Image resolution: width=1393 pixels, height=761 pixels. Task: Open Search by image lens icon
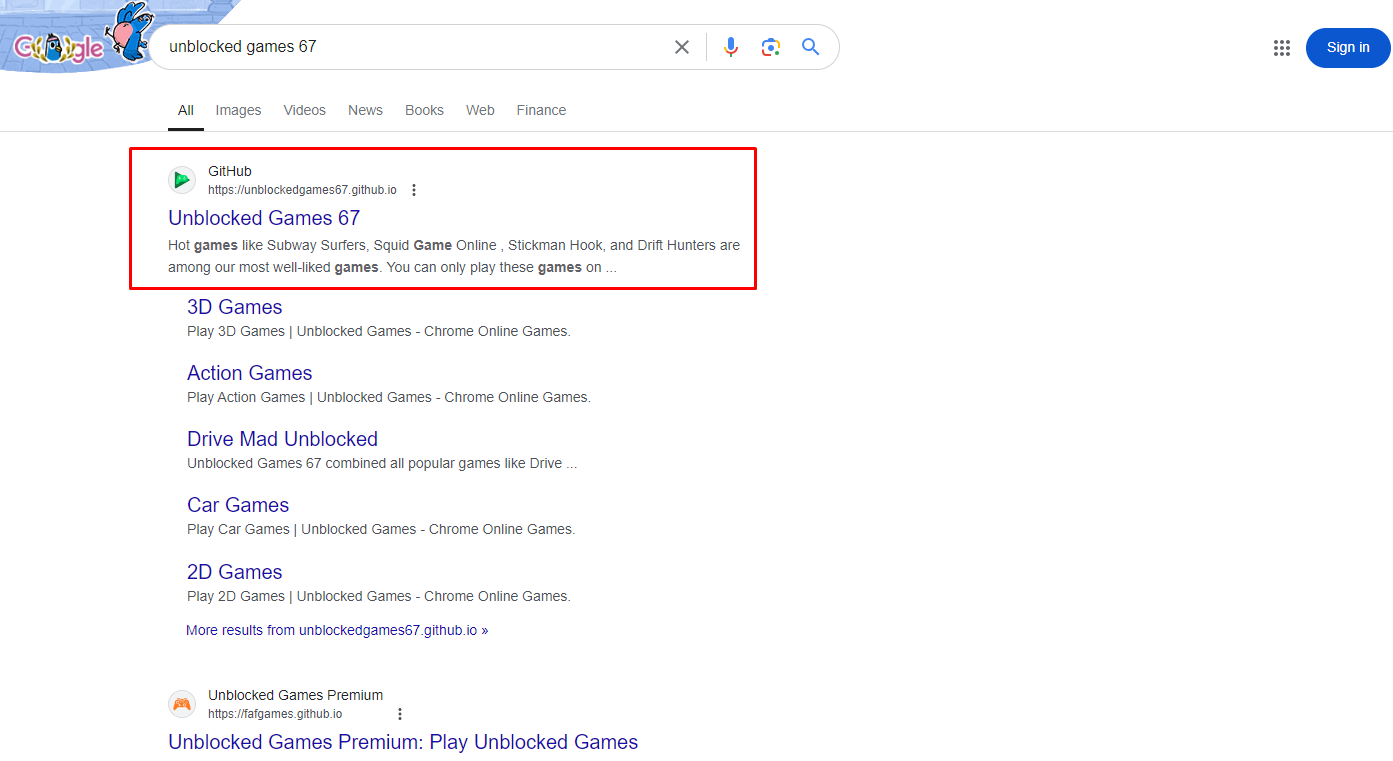(x=770, y=47)
